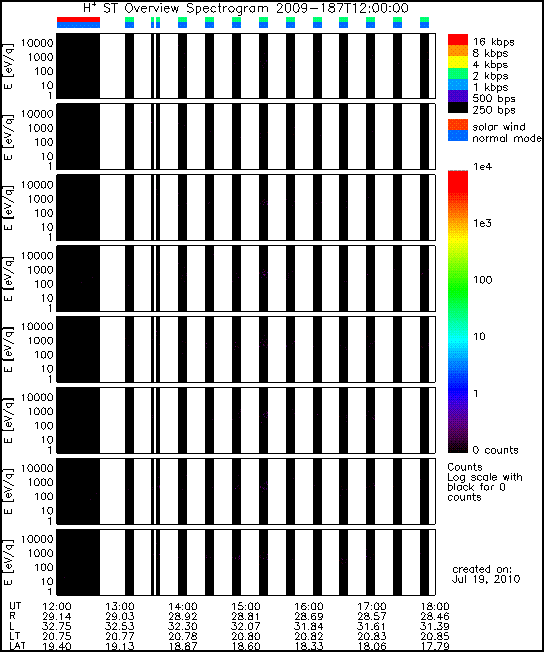Click the 'Jul 19, 2010' creation date
This screenshot has height=652, width=544.
486,579
